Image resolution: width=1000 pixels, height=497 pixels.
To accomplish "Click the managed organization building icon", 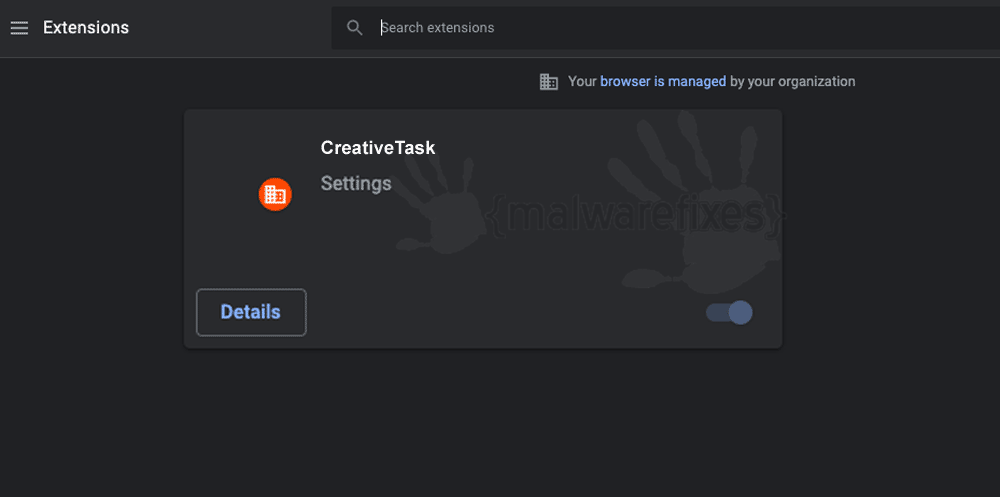I will tap(548, 82).
